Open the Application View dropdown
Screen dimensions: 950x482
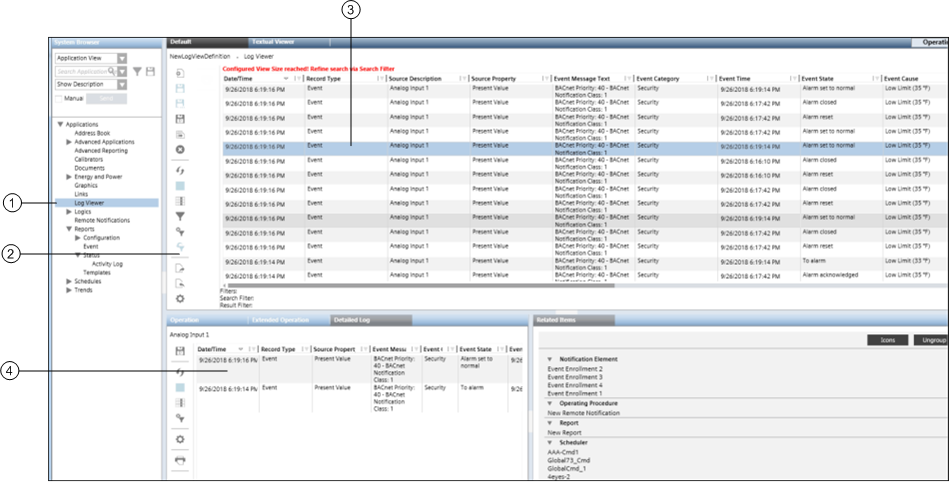click(122, 59)
